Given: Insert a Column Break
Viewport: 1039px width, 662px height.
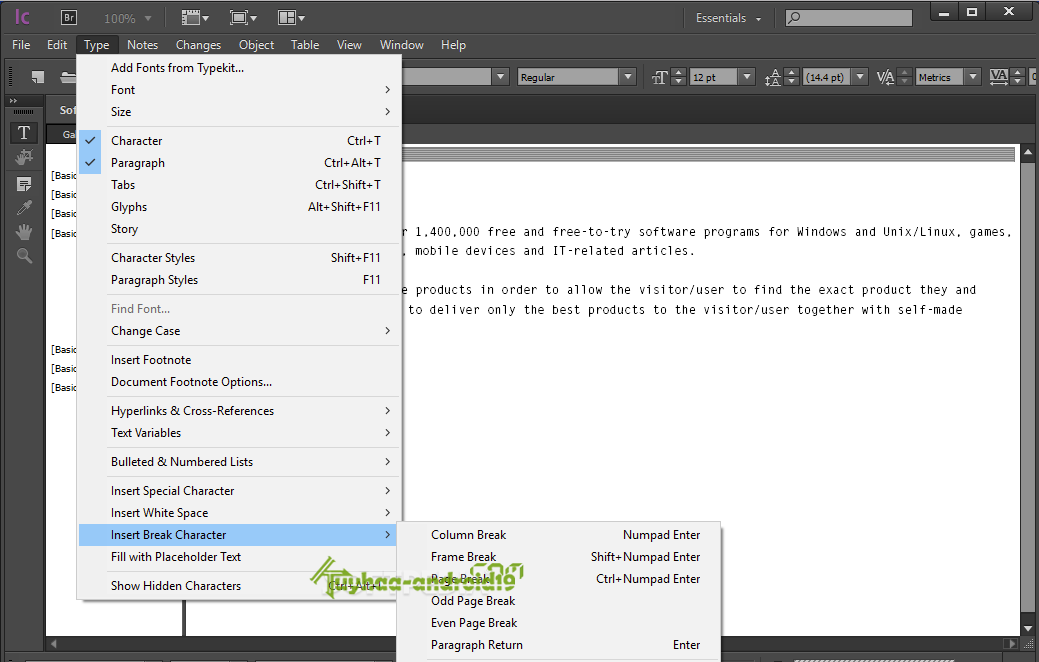Looking at the screenshot, I should 559,535.
